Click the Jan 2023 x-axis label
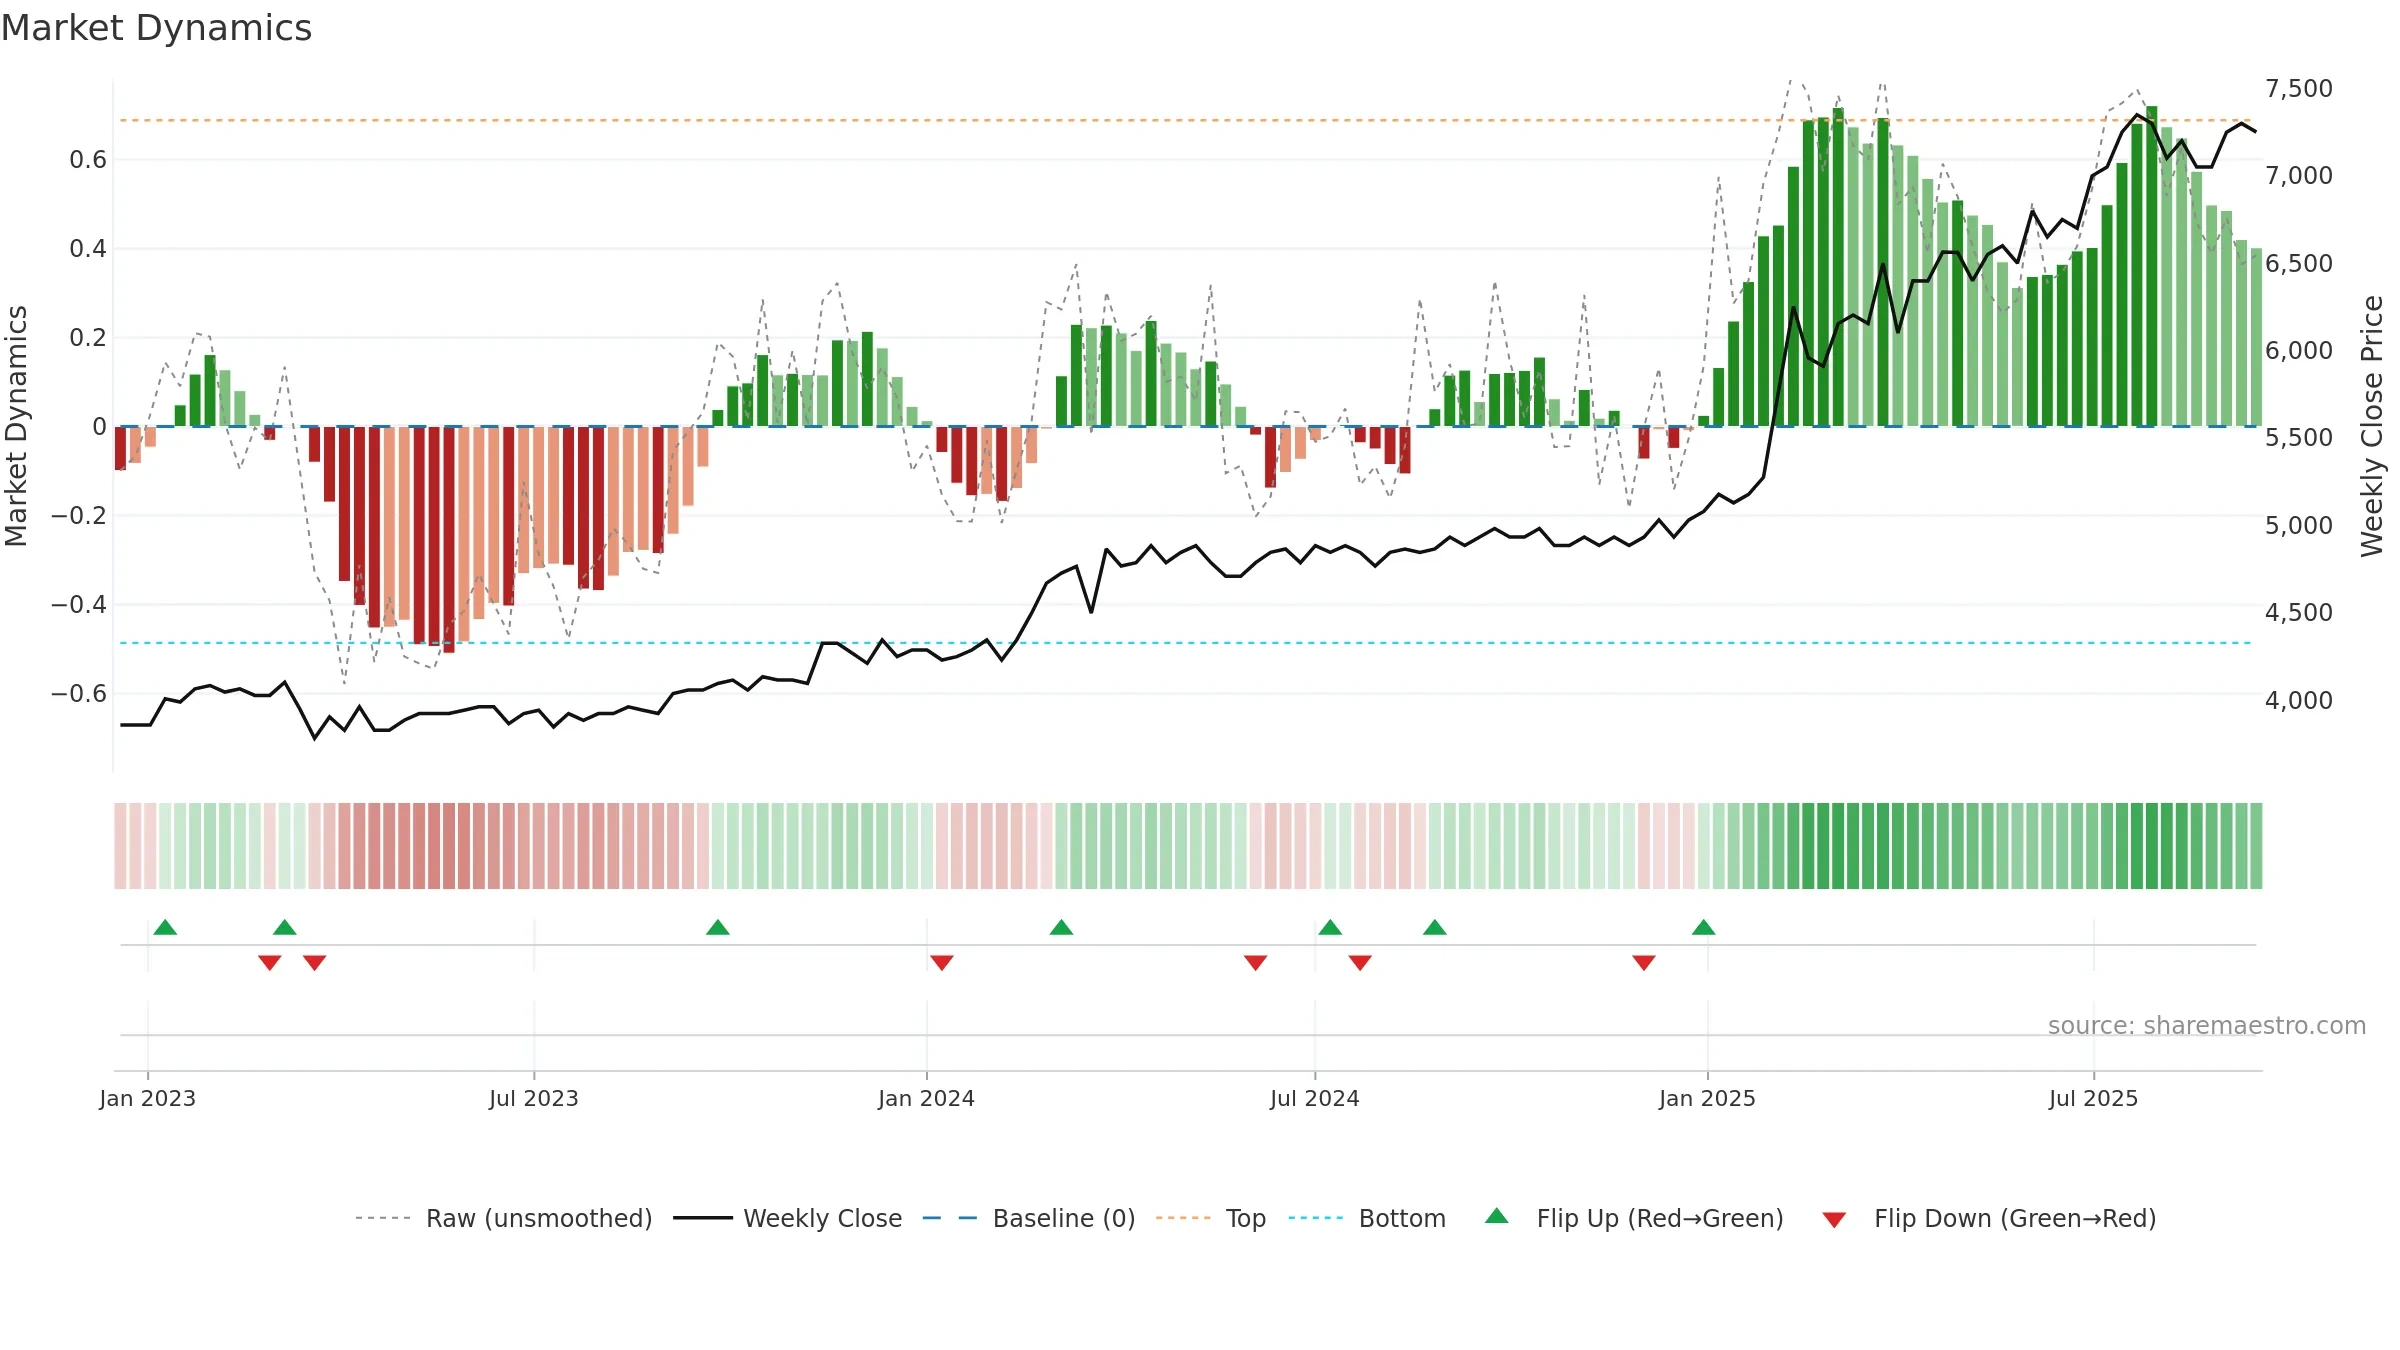The width and height of the screenshot is (2400, 1350). (148, 1098)
